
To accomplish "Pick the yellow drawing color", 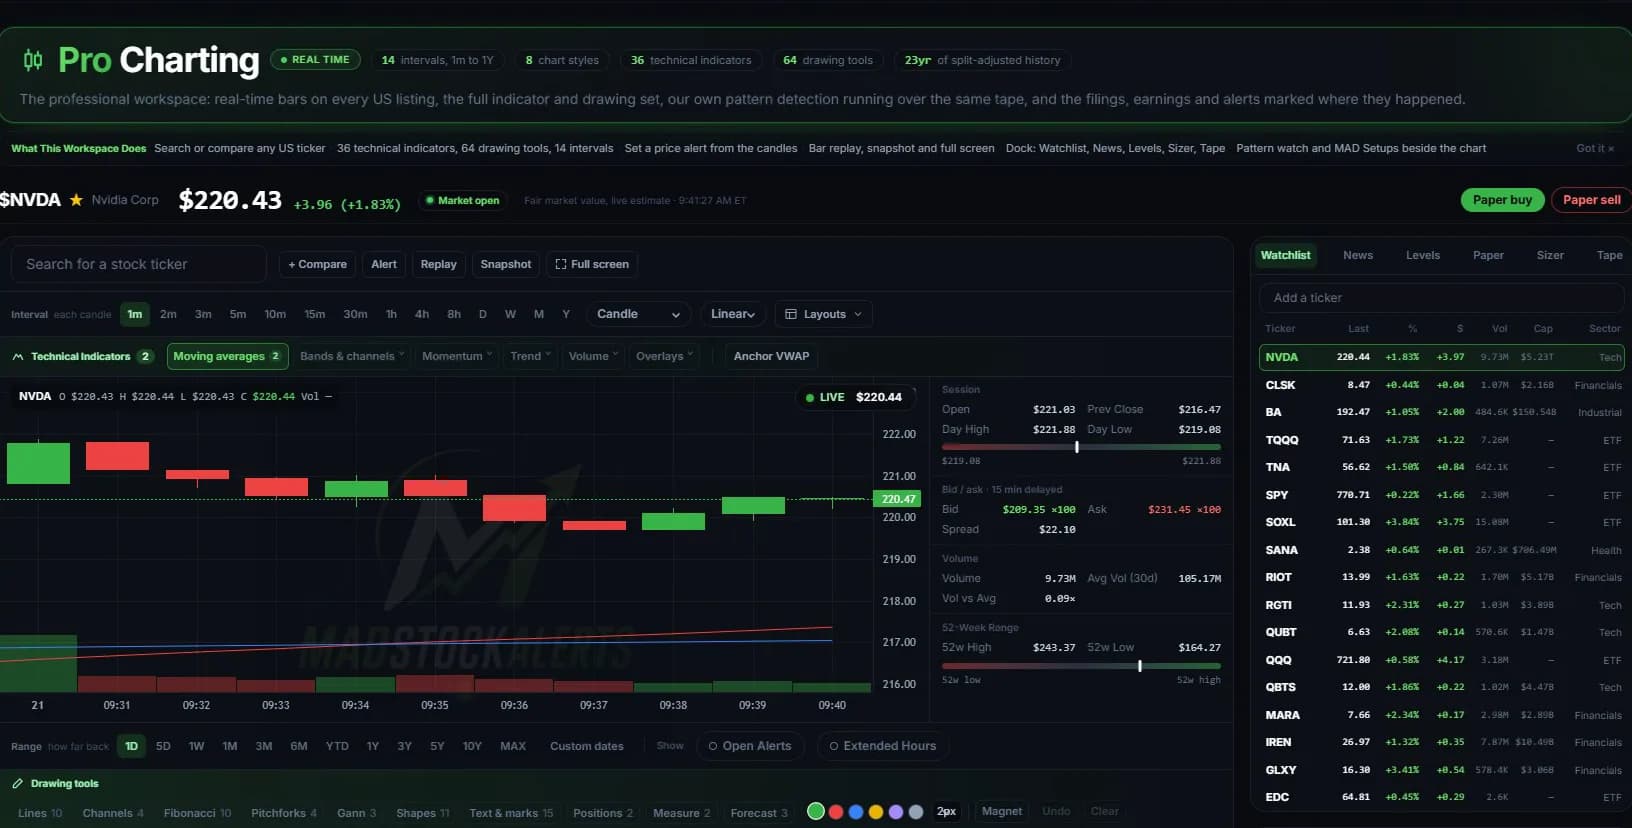I will tap(876, 812).
